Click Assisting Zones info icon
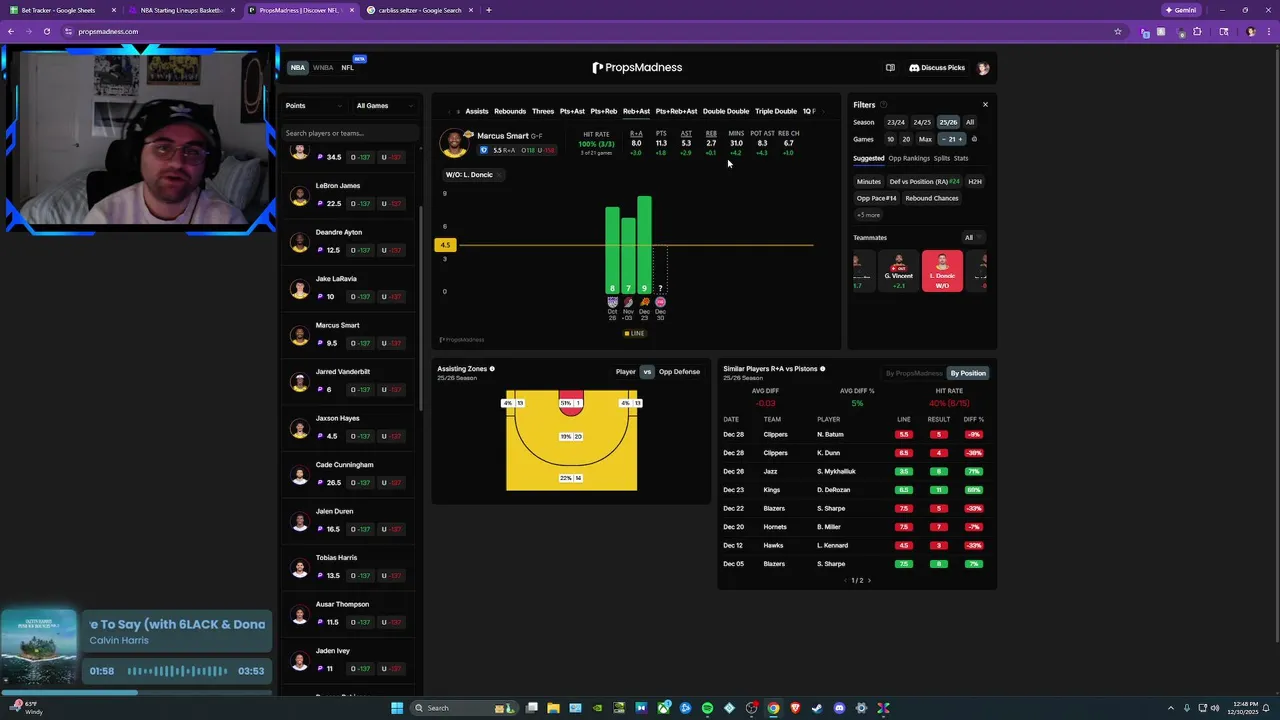Image resolution: width=1280 pixels, height=720 pixels. coord(492,369)
